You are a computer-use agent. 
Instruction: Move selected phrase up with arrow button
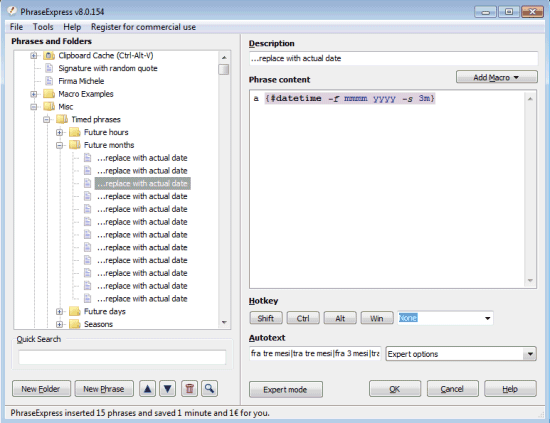coord(148,389)
